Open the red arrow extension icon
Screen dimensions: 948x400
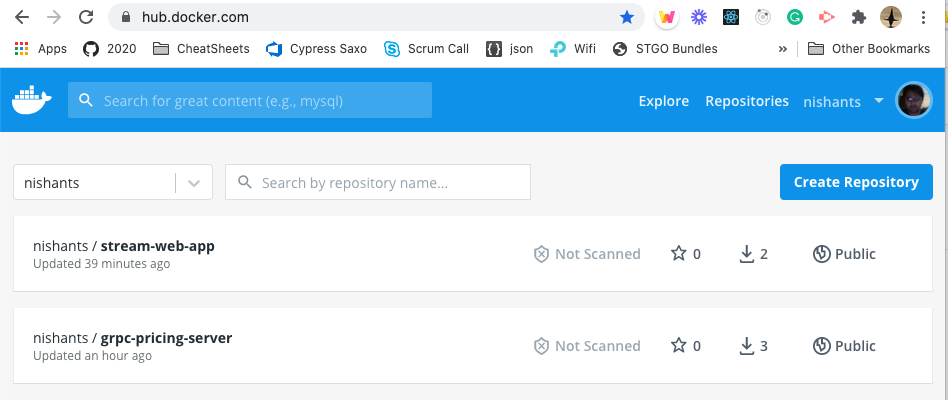point(826,18)
